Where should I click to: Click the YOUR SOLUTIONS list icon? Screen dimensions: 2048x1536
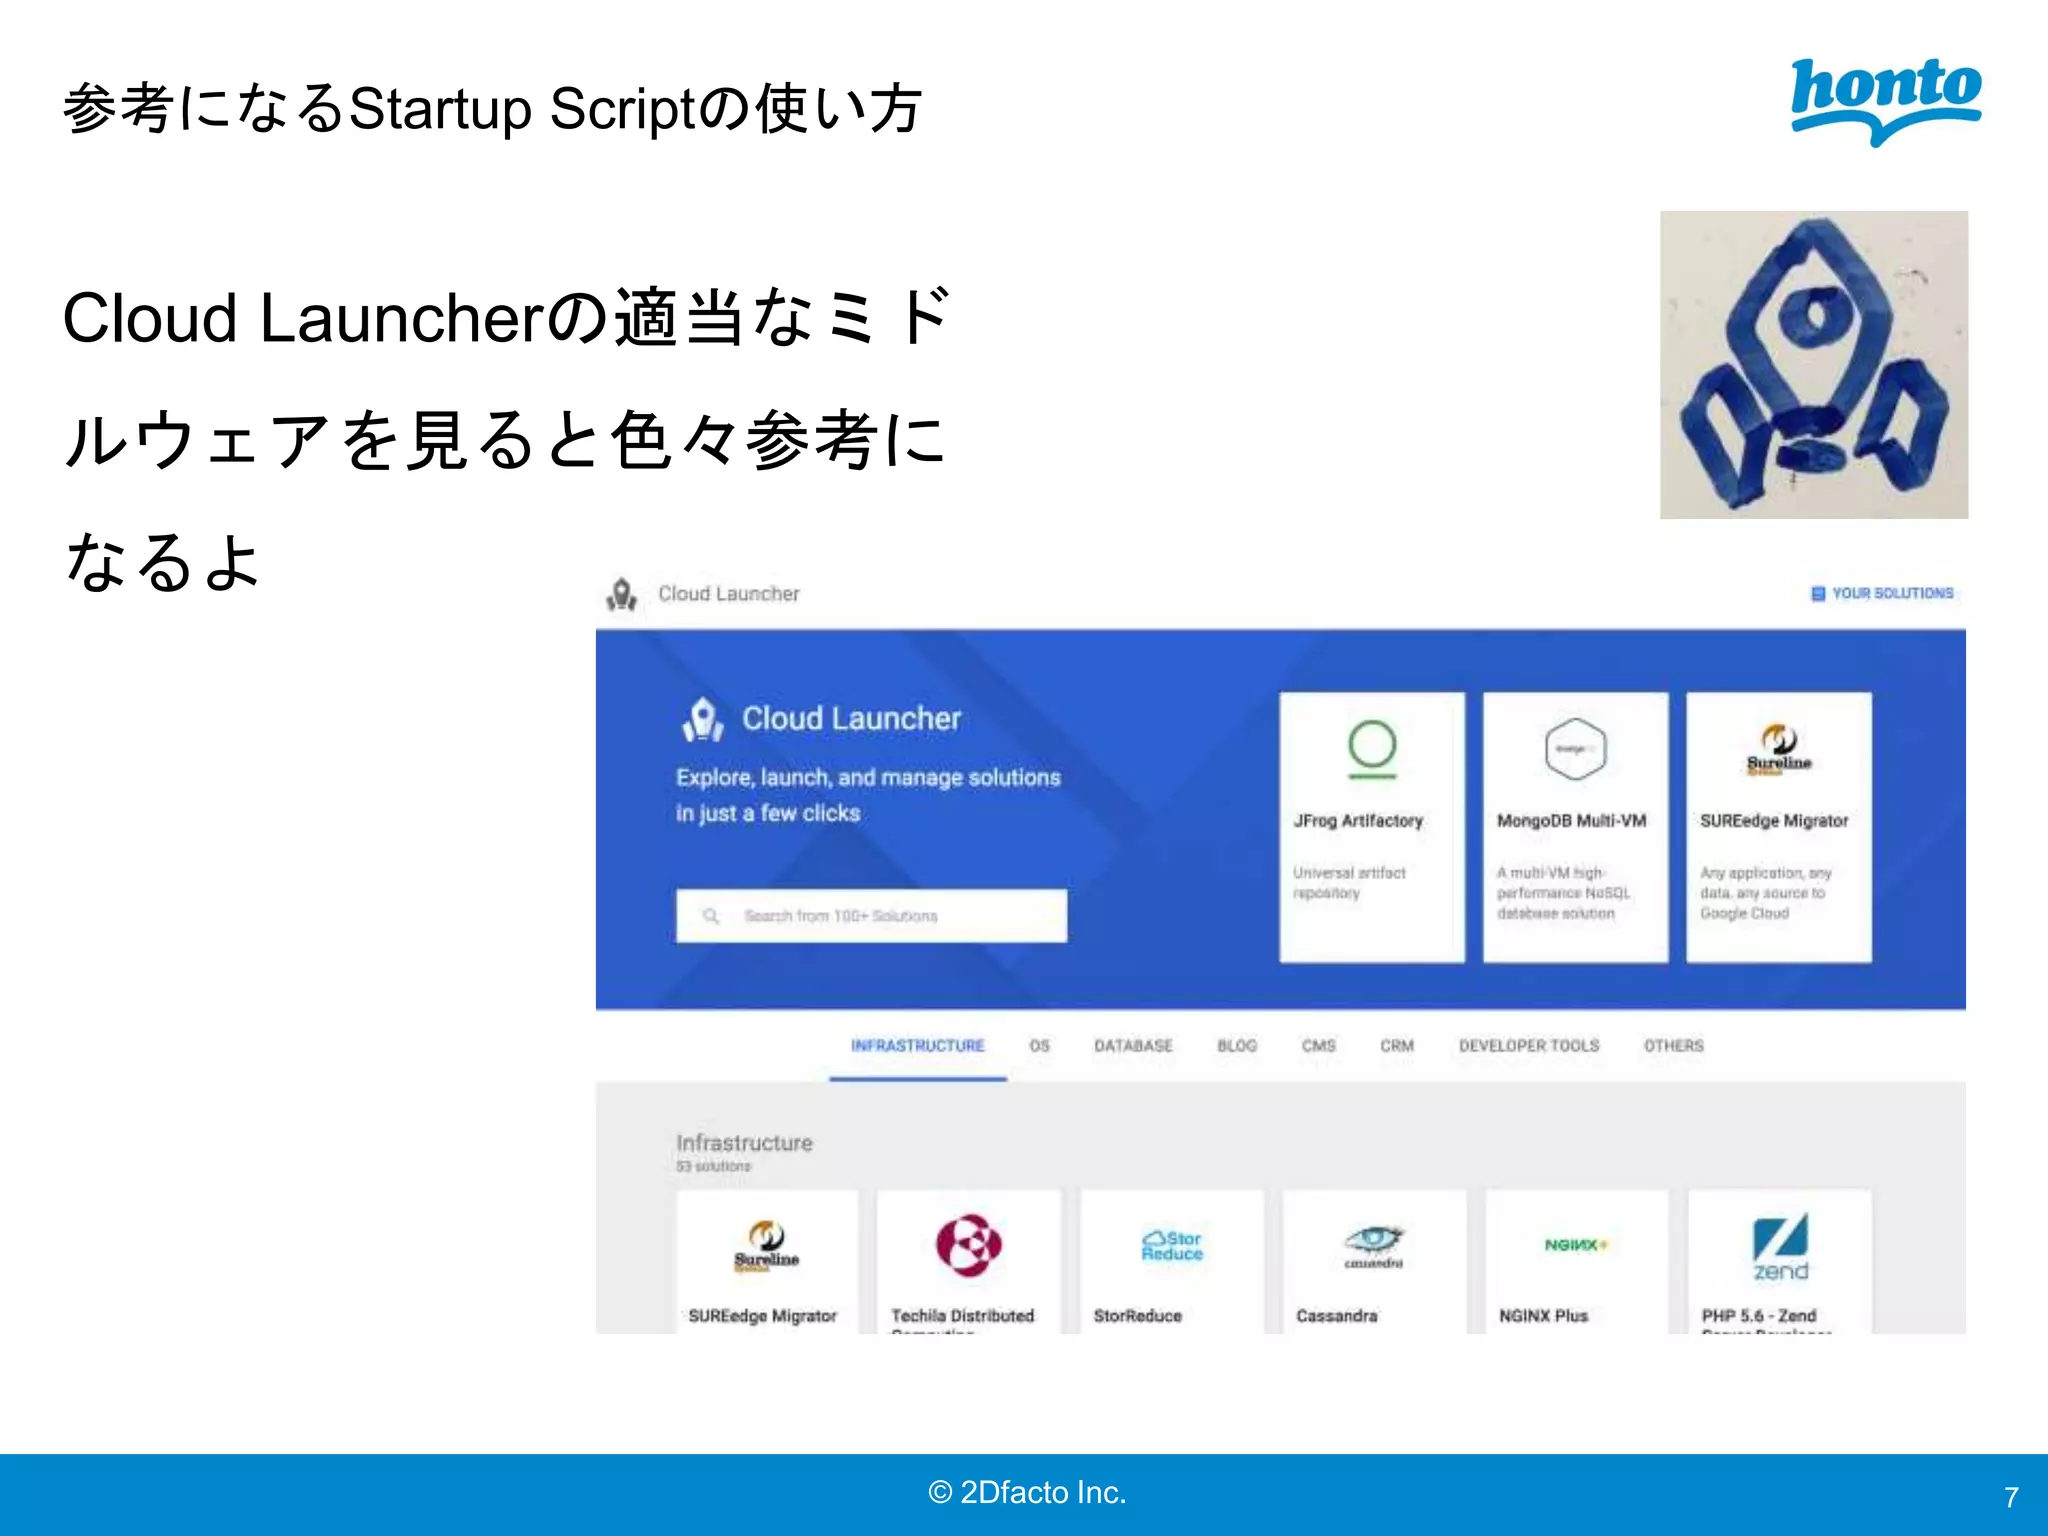point(1818,593)
